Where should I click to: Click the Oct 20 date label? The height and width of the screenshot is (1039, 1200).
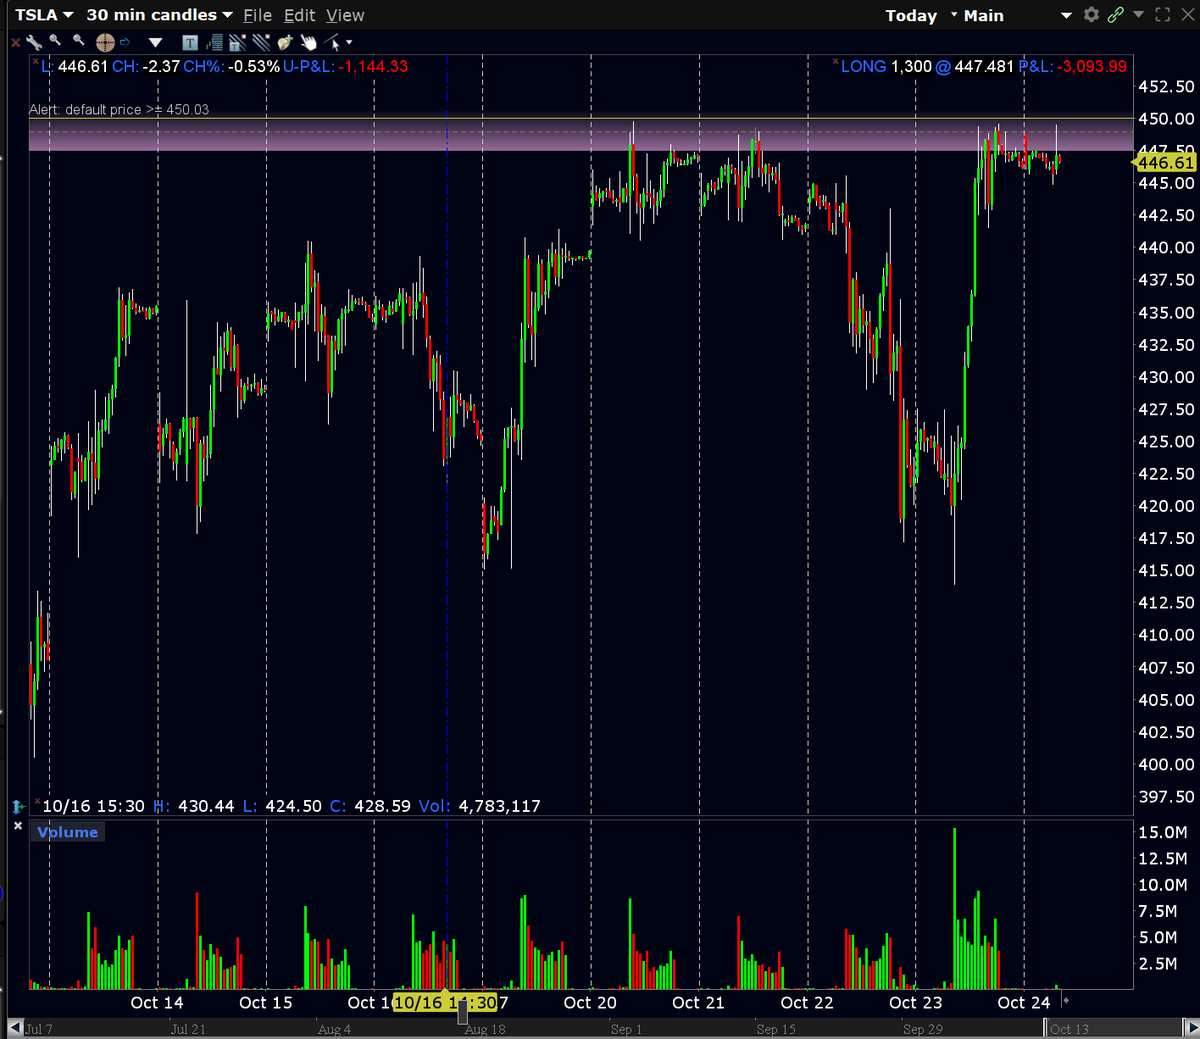(590, 1002)
